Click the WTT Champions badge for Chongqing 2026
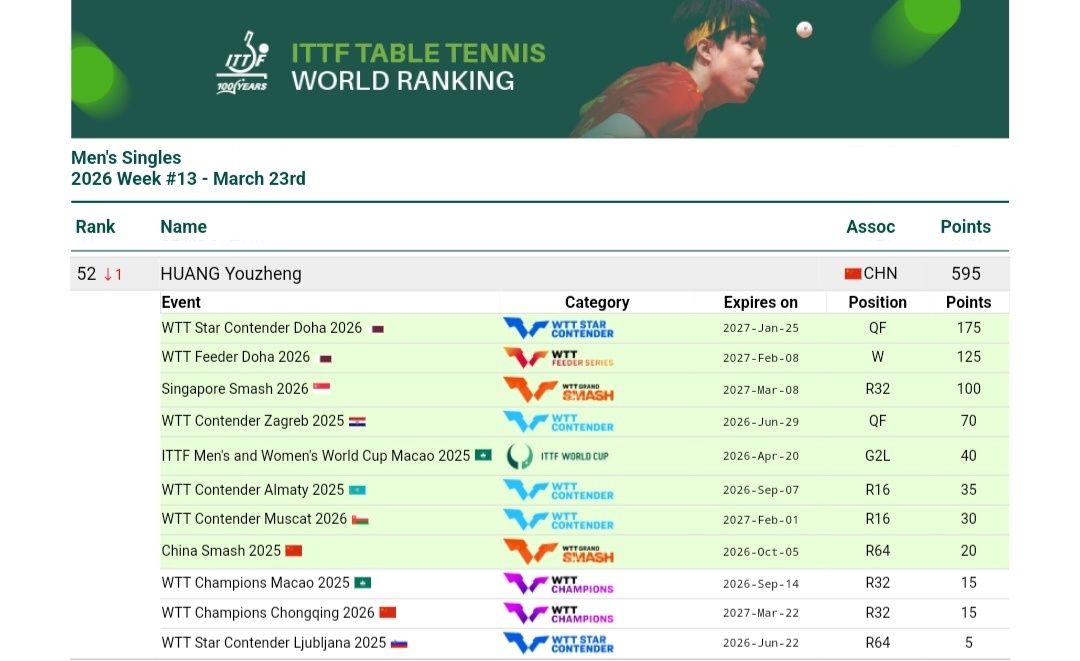 (559, 613)
